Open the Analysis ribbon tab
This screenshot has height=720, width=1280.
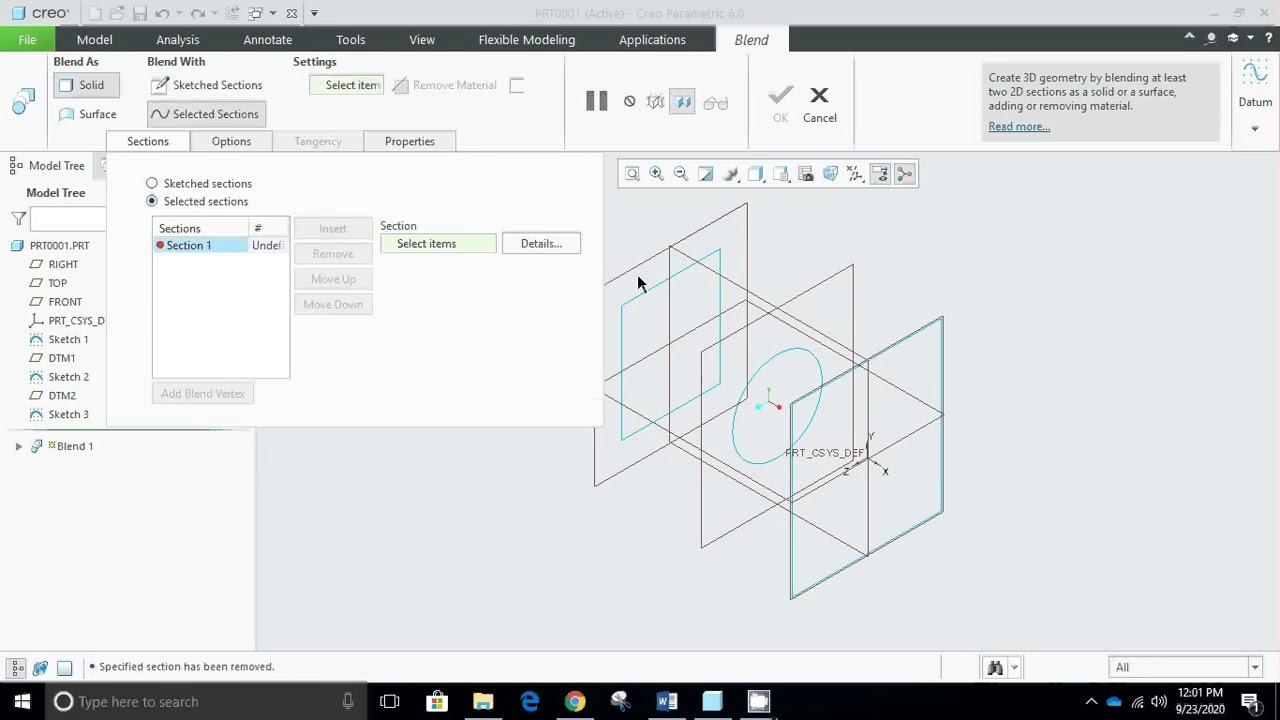178,39
